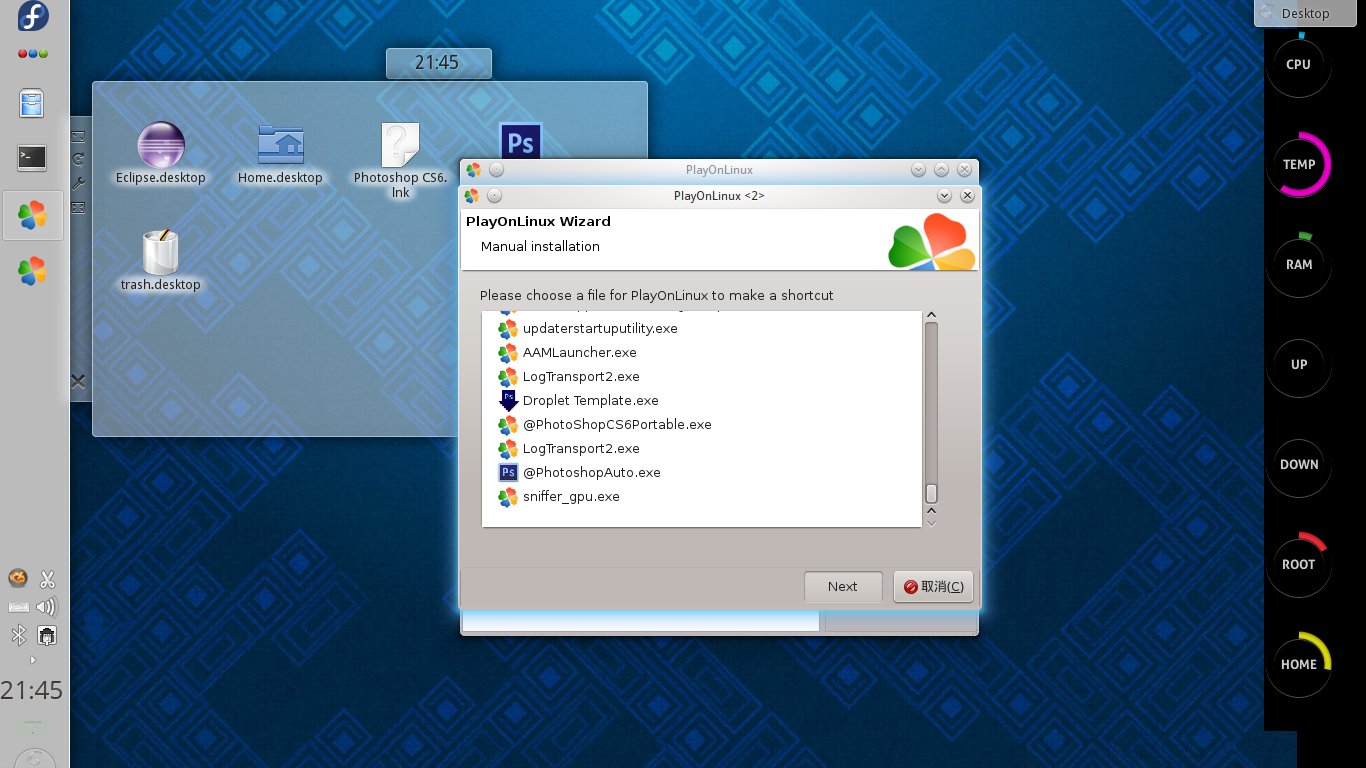Open the Eclipse.desktop icon
This screenshot has height=768, width=1366.
coord(161,154)
